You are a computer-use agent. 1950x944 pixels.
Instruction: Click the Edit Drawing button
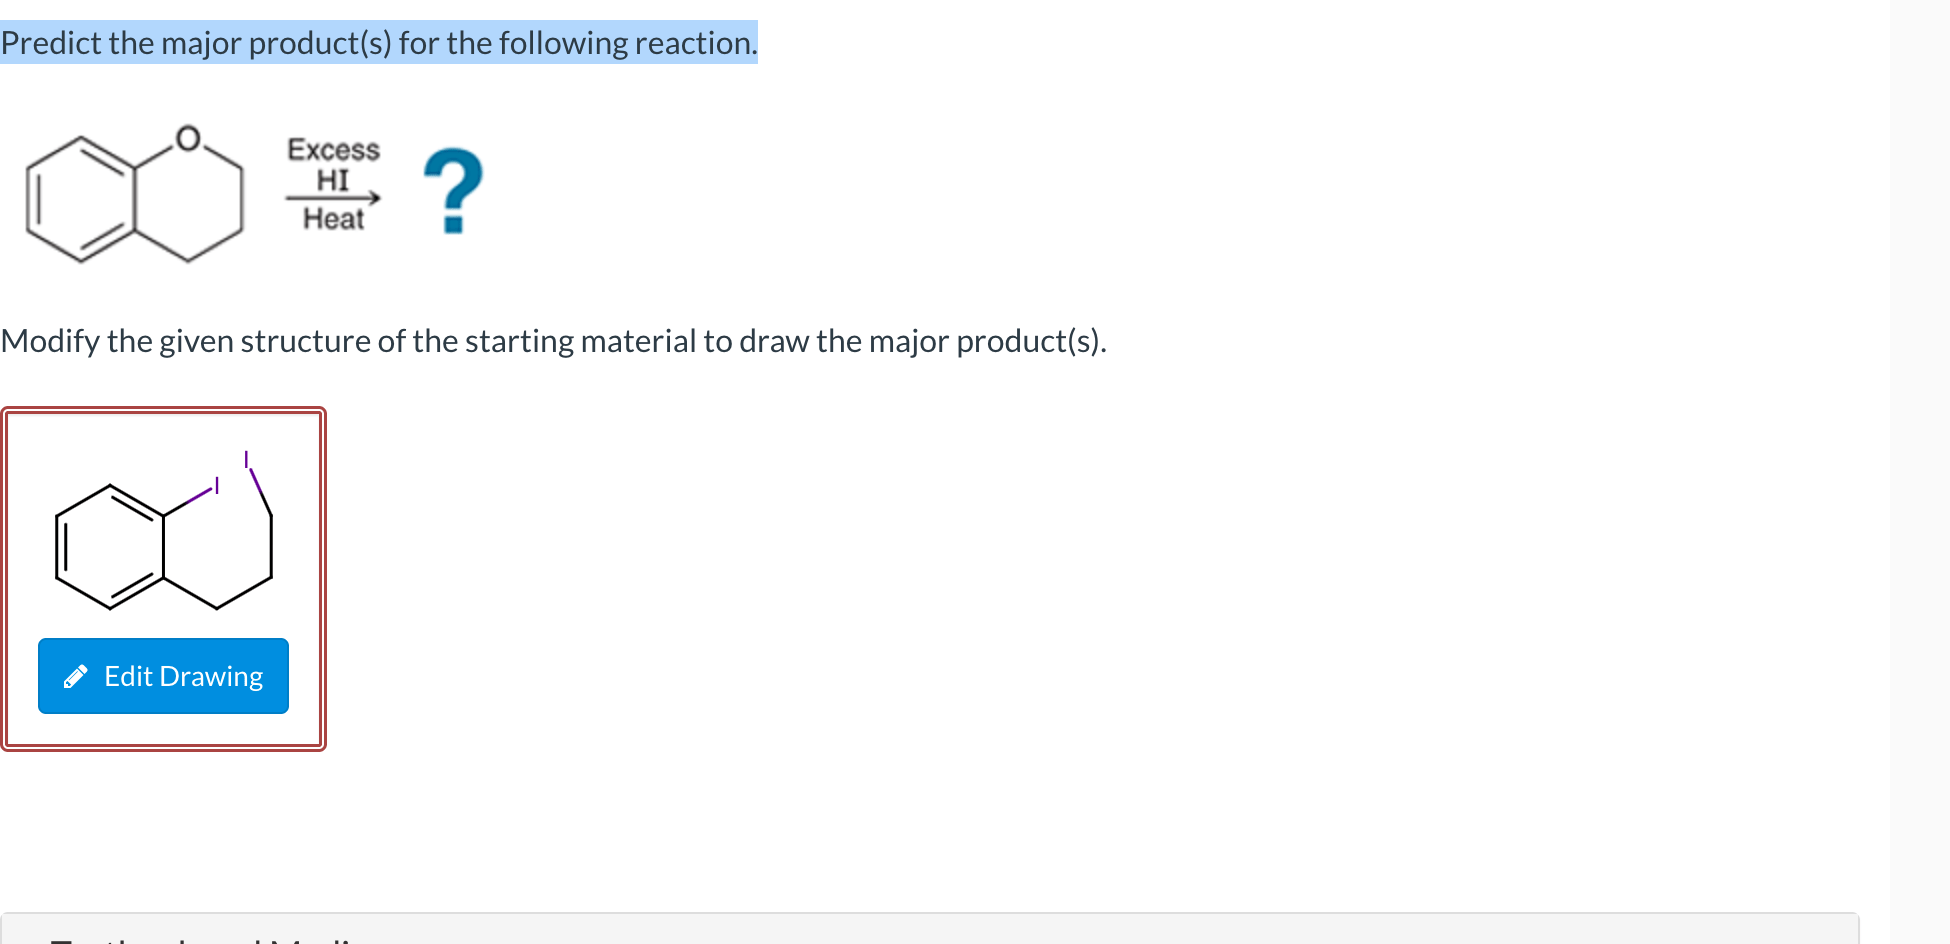[x=163, y=676]
